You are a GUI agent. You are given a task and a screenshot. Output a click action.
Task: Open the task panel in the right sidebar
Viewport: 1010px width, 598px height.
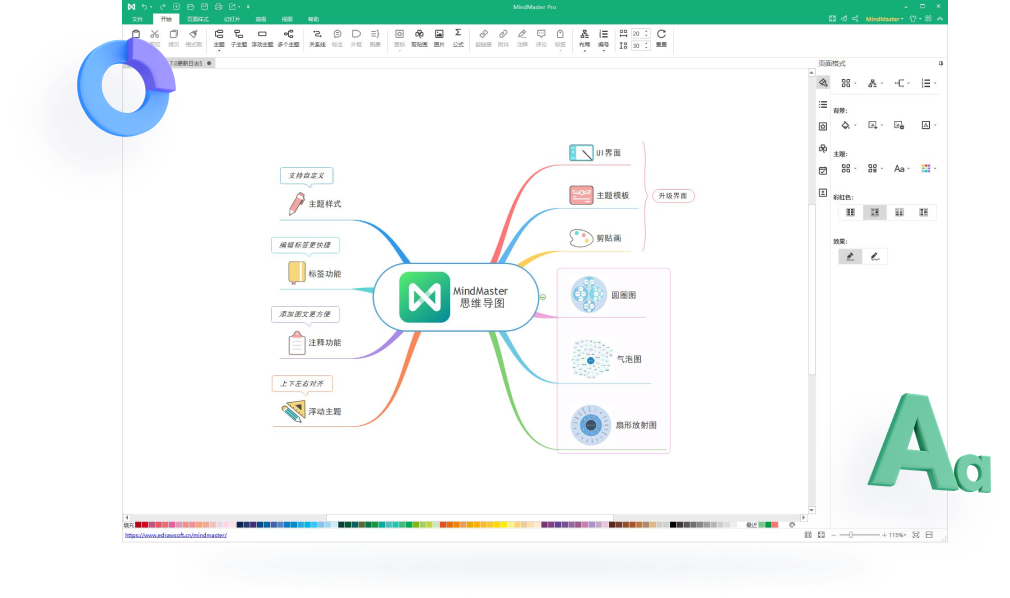pyautogui.click(x=823, y=170)
